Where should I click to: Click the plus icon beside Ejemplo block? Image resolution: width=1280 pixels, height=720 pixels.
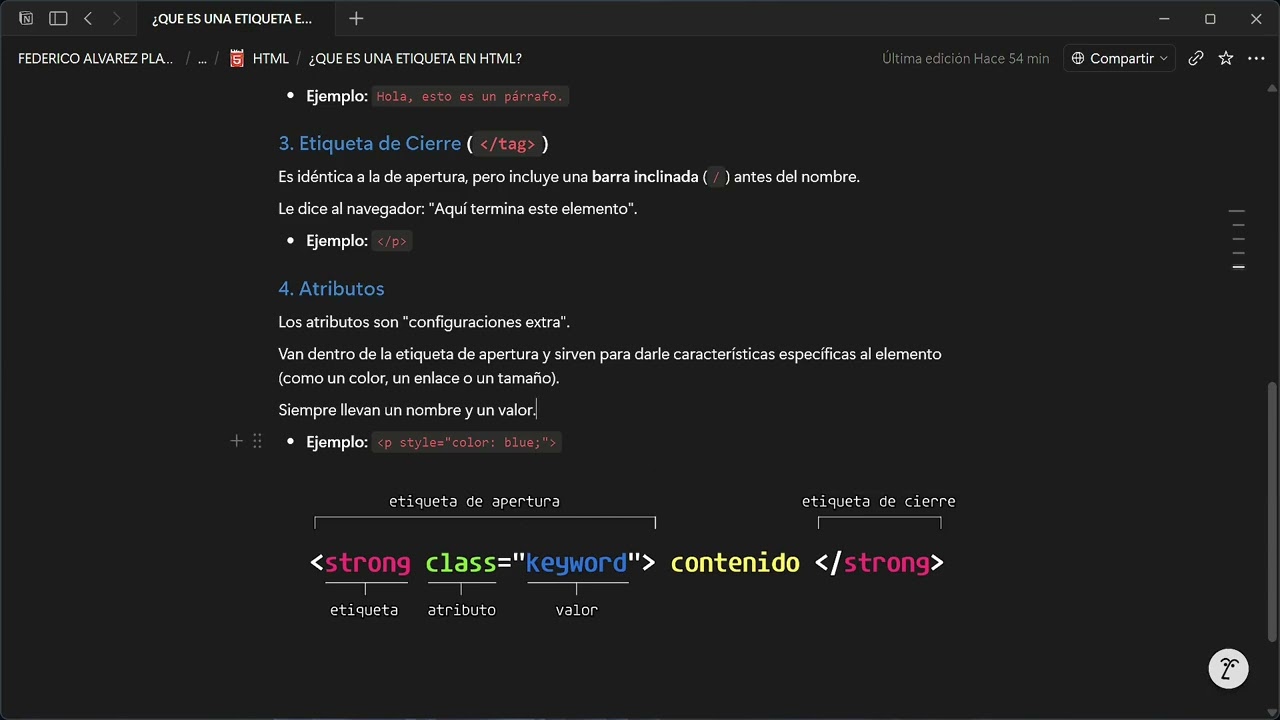[237, 441]
